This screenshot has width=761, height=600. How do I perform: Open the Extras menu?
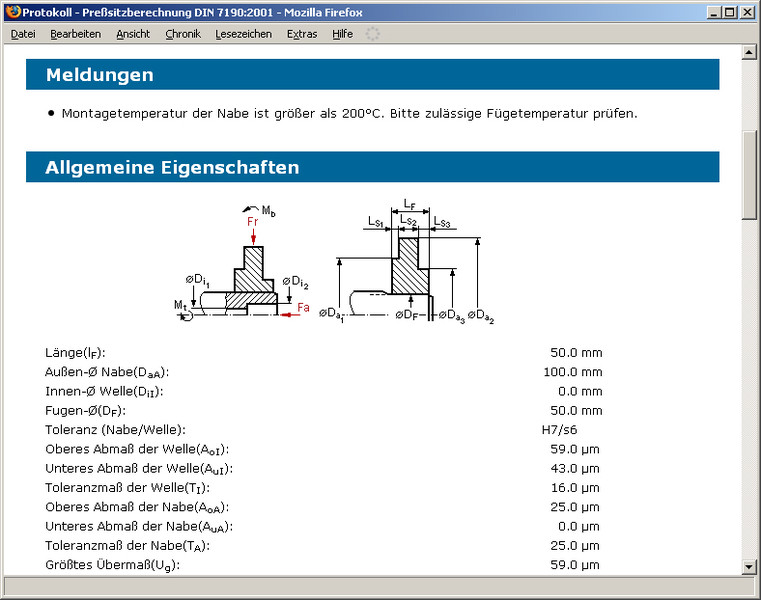[301, 34]
